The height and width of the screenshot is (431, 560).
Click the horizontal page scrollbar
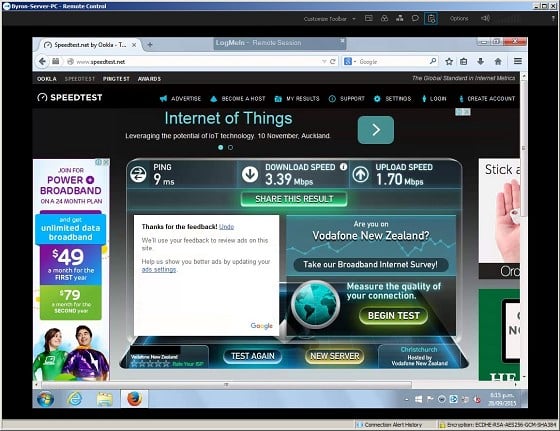226,385
